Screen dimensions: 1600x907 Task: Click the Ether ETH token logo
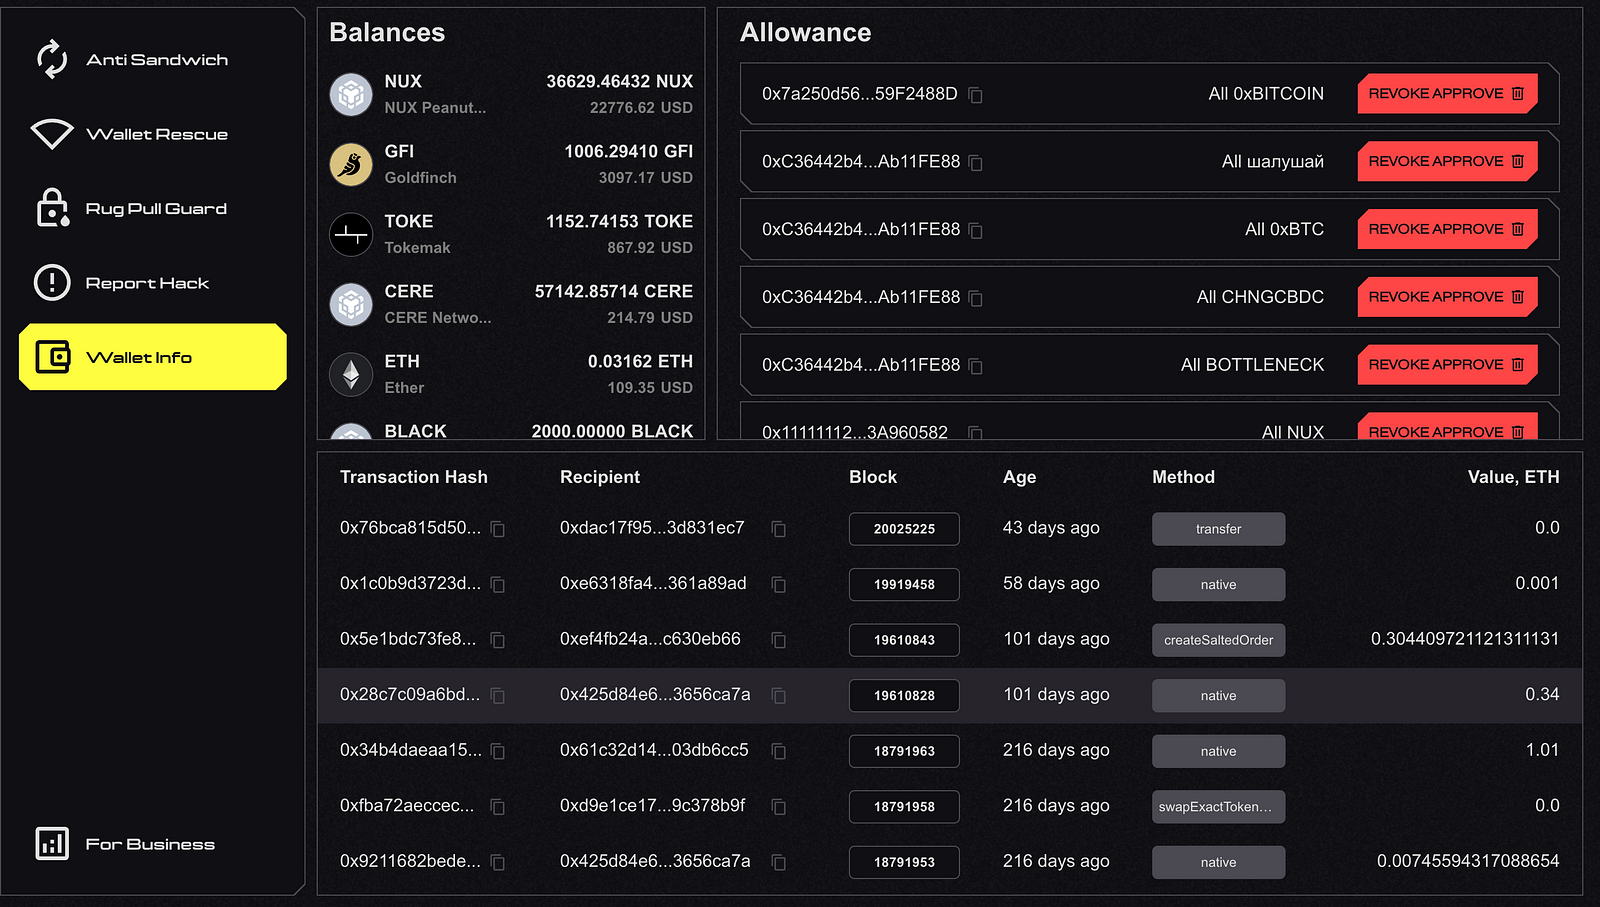pos(351,375)
